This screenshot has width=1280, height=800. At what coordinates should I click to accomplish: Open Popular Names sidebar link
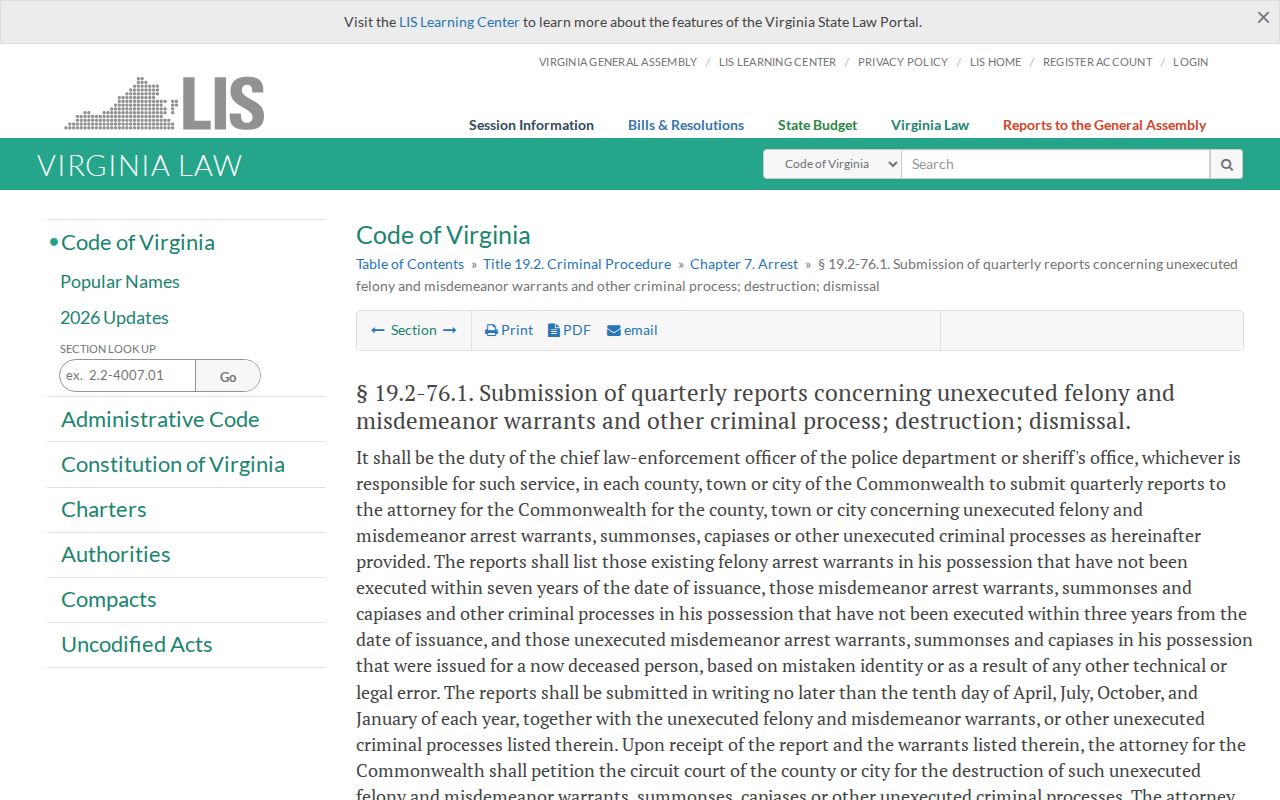click(x=120, y=282)
